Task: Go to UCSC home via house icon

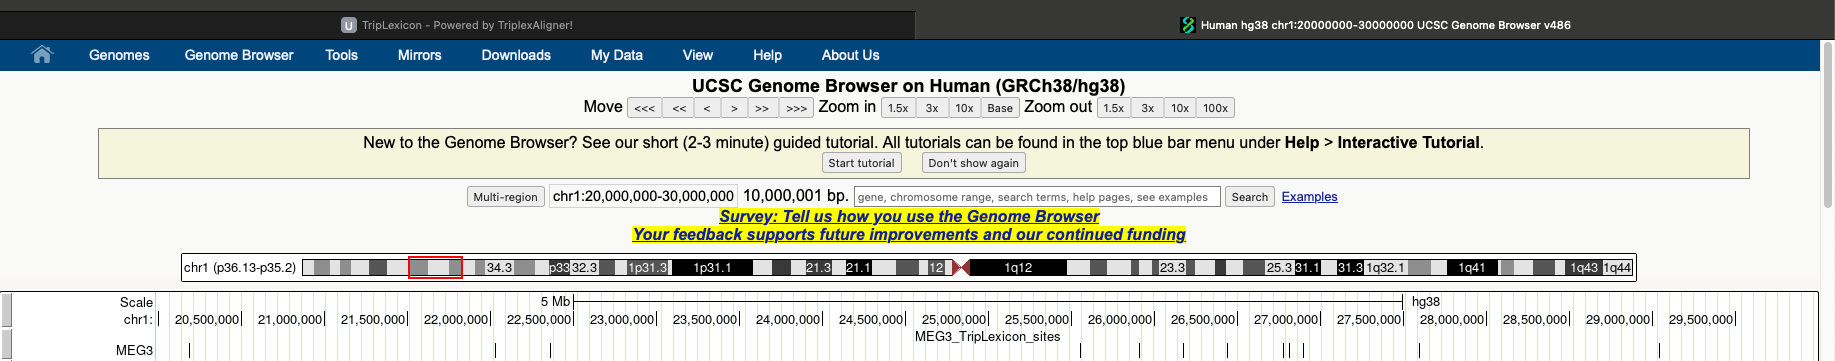Action: pos(42,55)
